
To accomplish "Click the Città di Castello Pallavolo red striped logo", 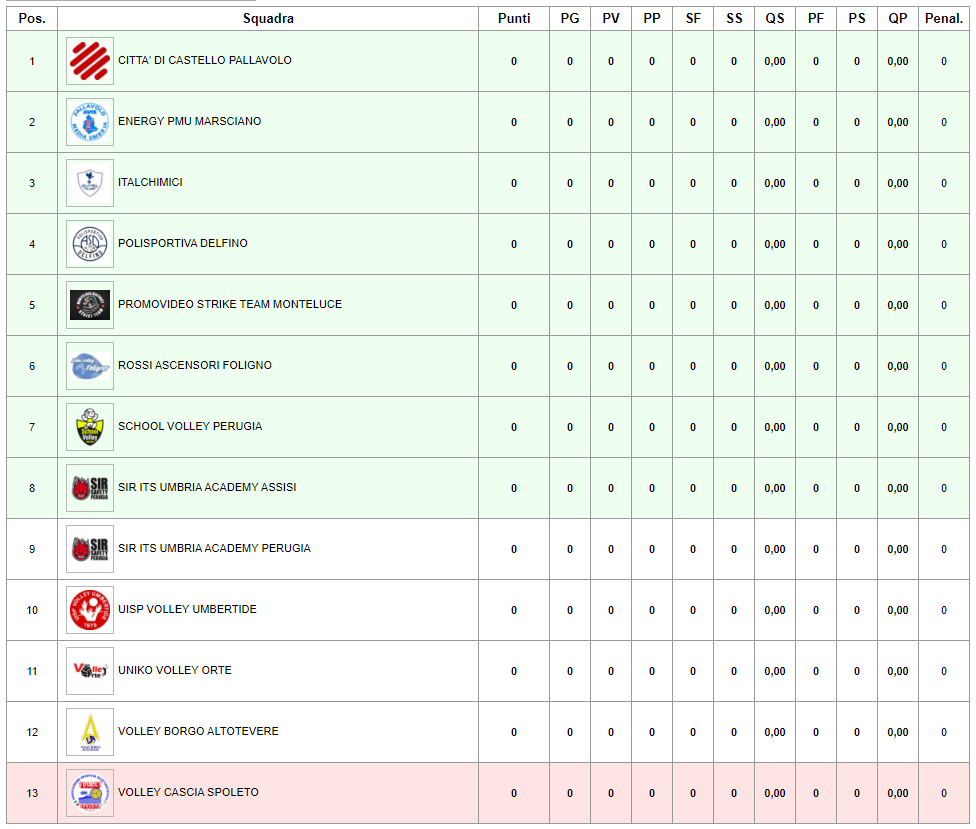I will tap(90, 61).
